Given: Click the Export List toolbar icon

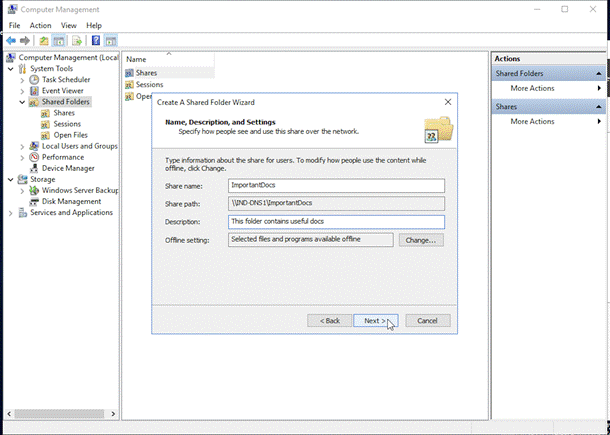Looking at the screenshot, I should point(77,40).
